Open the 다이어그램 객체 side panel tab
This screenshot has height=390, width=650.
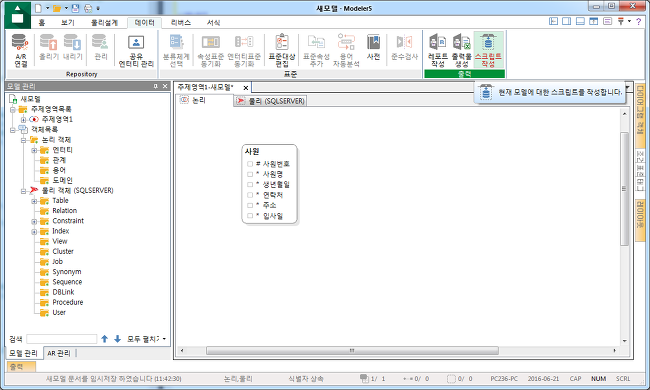[640, 115]
